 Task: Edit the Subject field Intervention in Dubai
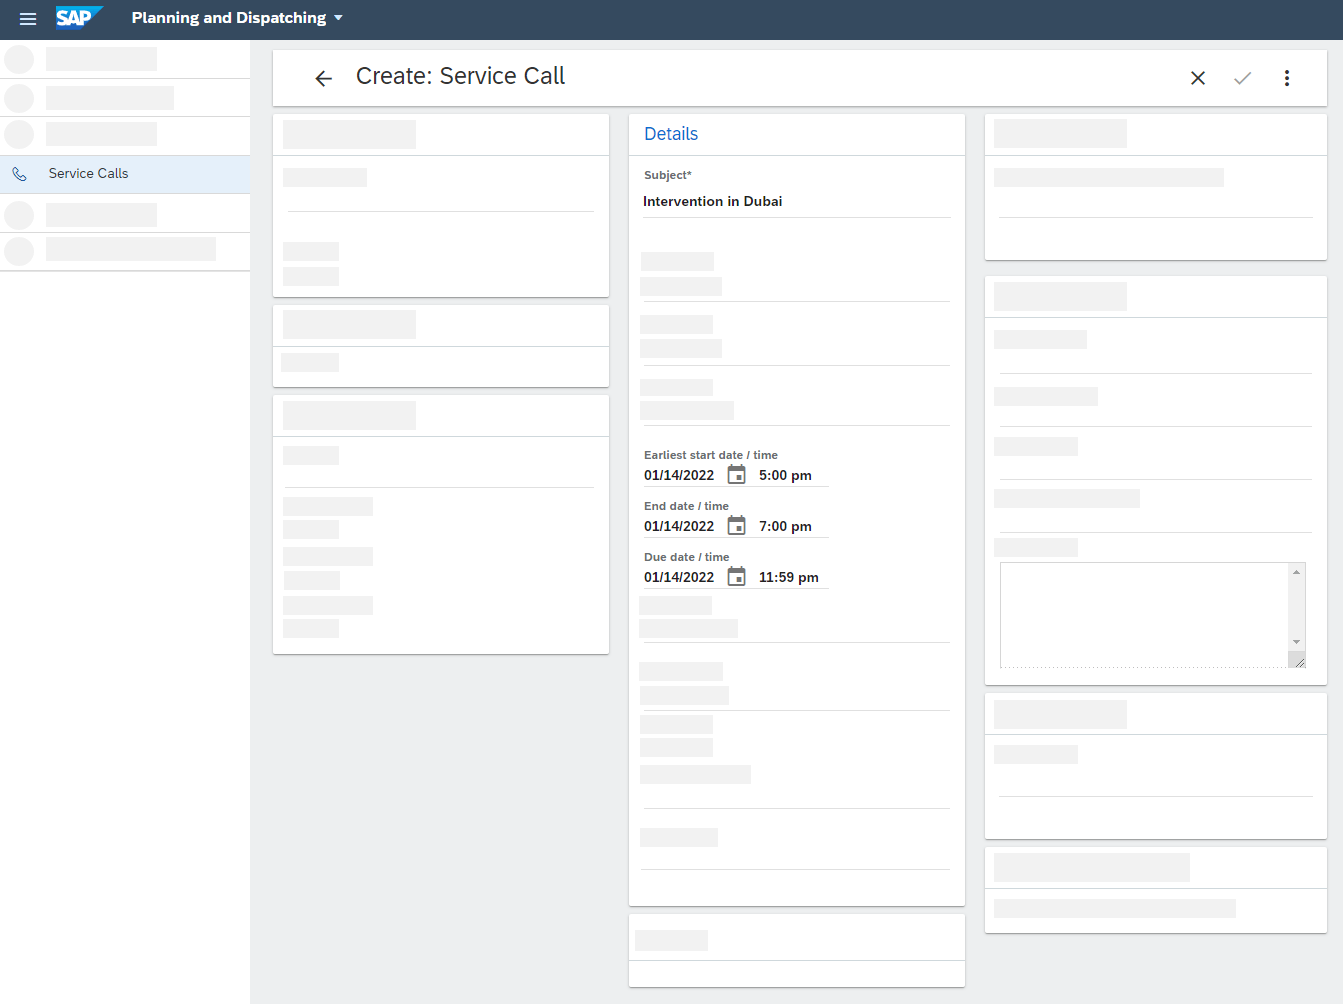713,201
